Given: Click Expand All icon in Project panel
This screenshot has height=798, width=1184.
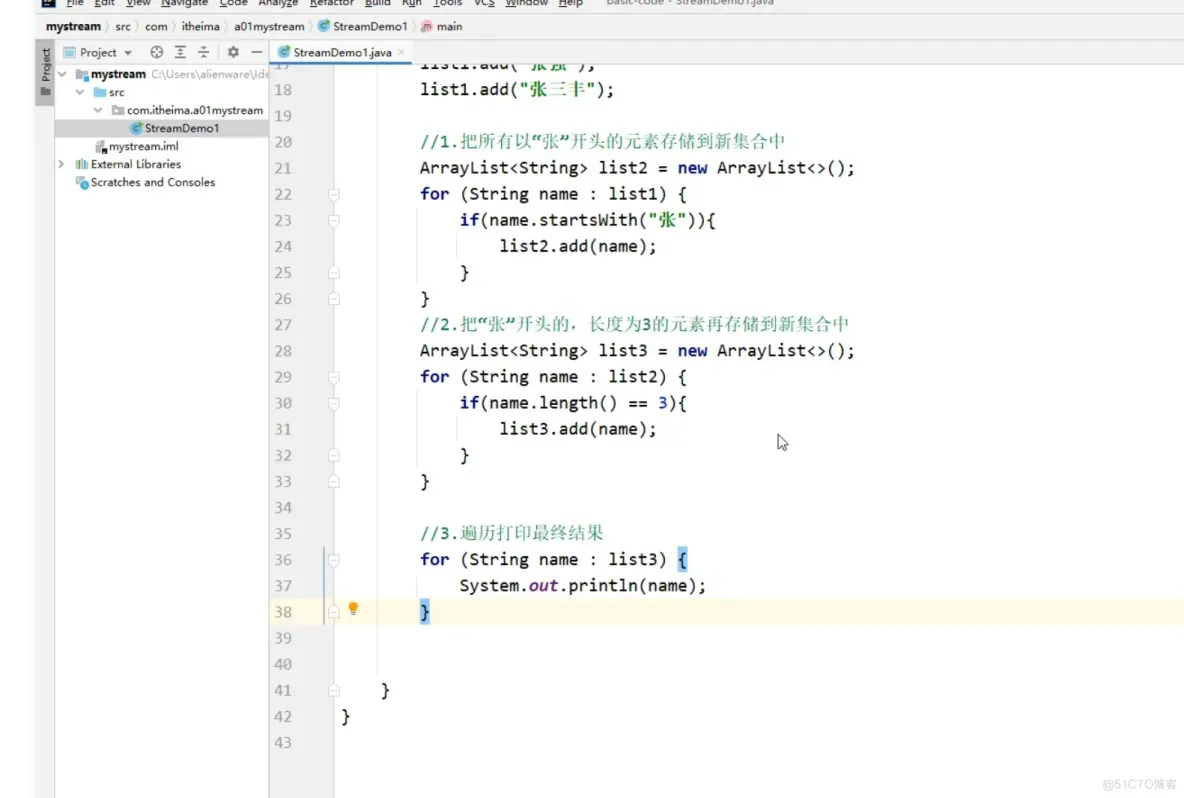Looking at the screenshot, I should (x=180, y=52).
